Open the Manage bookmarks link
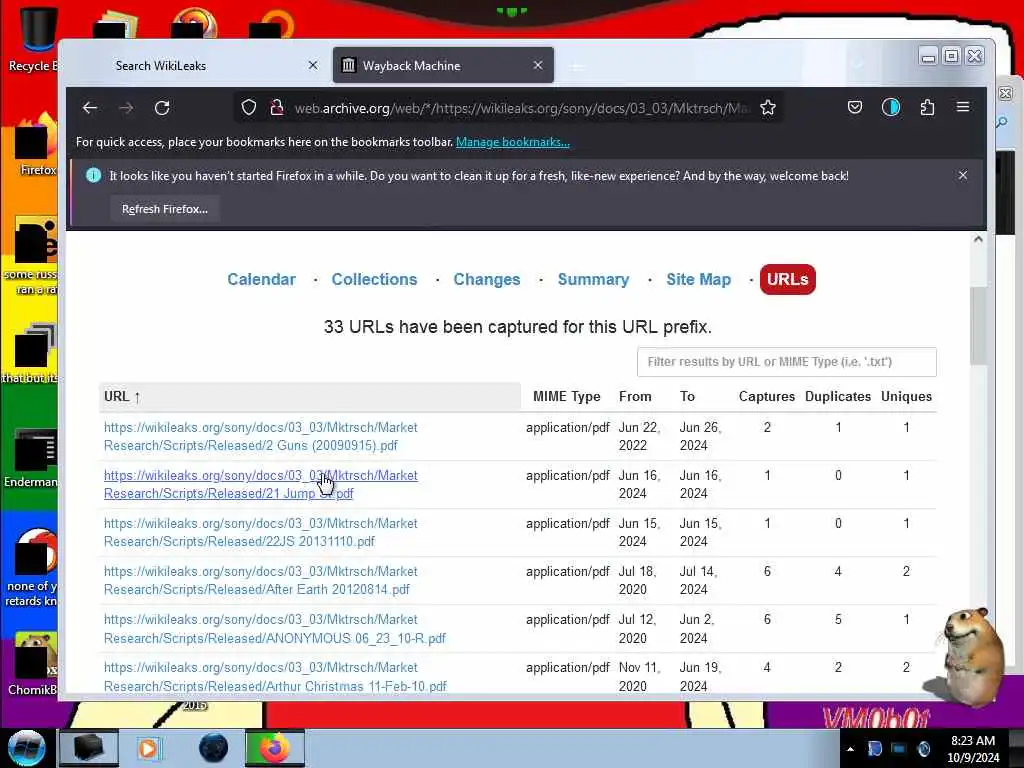1024x768 pixels. click(x=513, y=142)
